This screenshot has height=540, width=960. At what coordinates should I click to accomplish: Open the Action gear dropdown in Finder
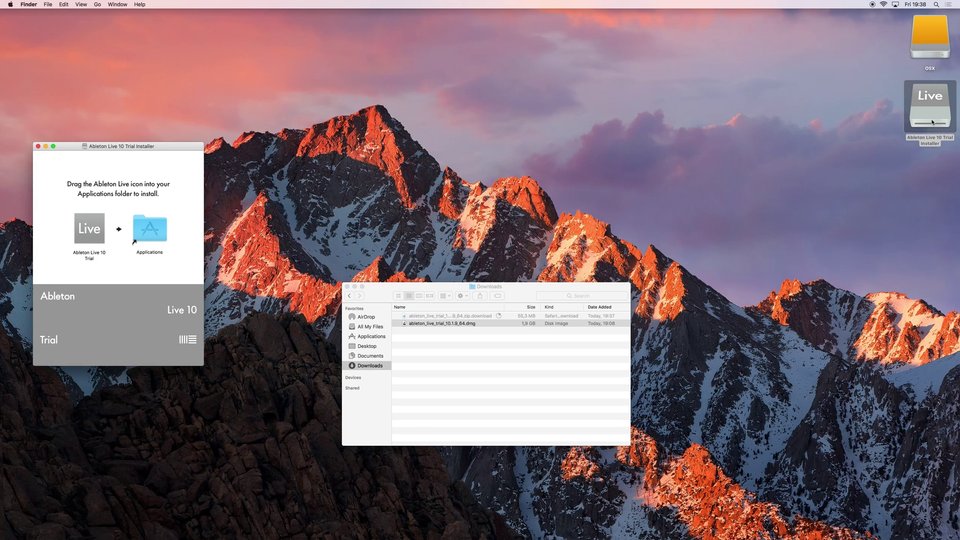tap(462, 296)
